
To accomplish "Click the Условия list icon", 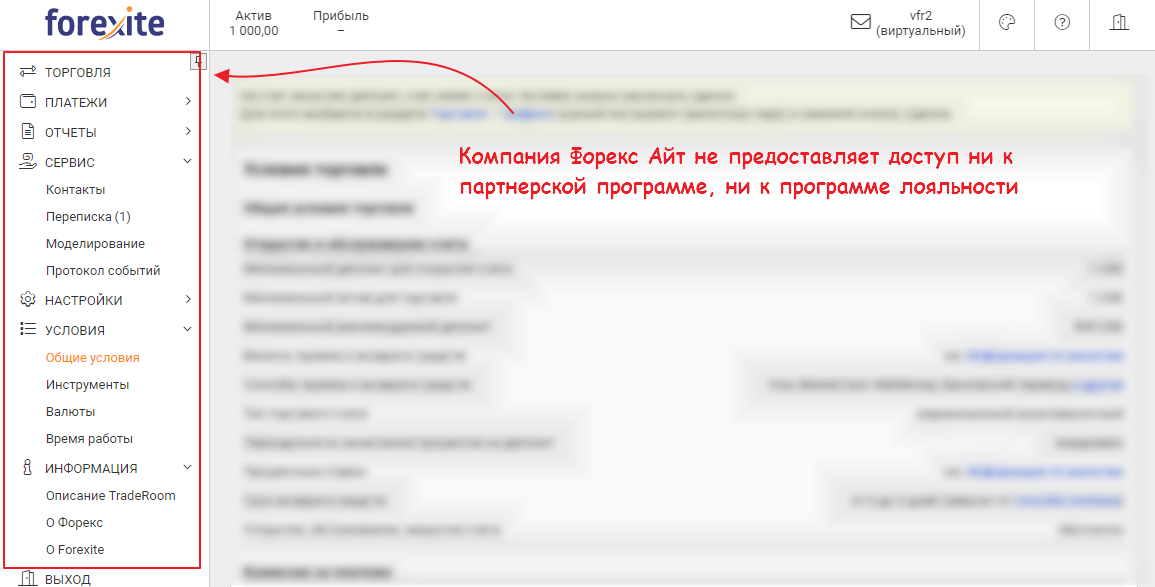I will (28, 329).
